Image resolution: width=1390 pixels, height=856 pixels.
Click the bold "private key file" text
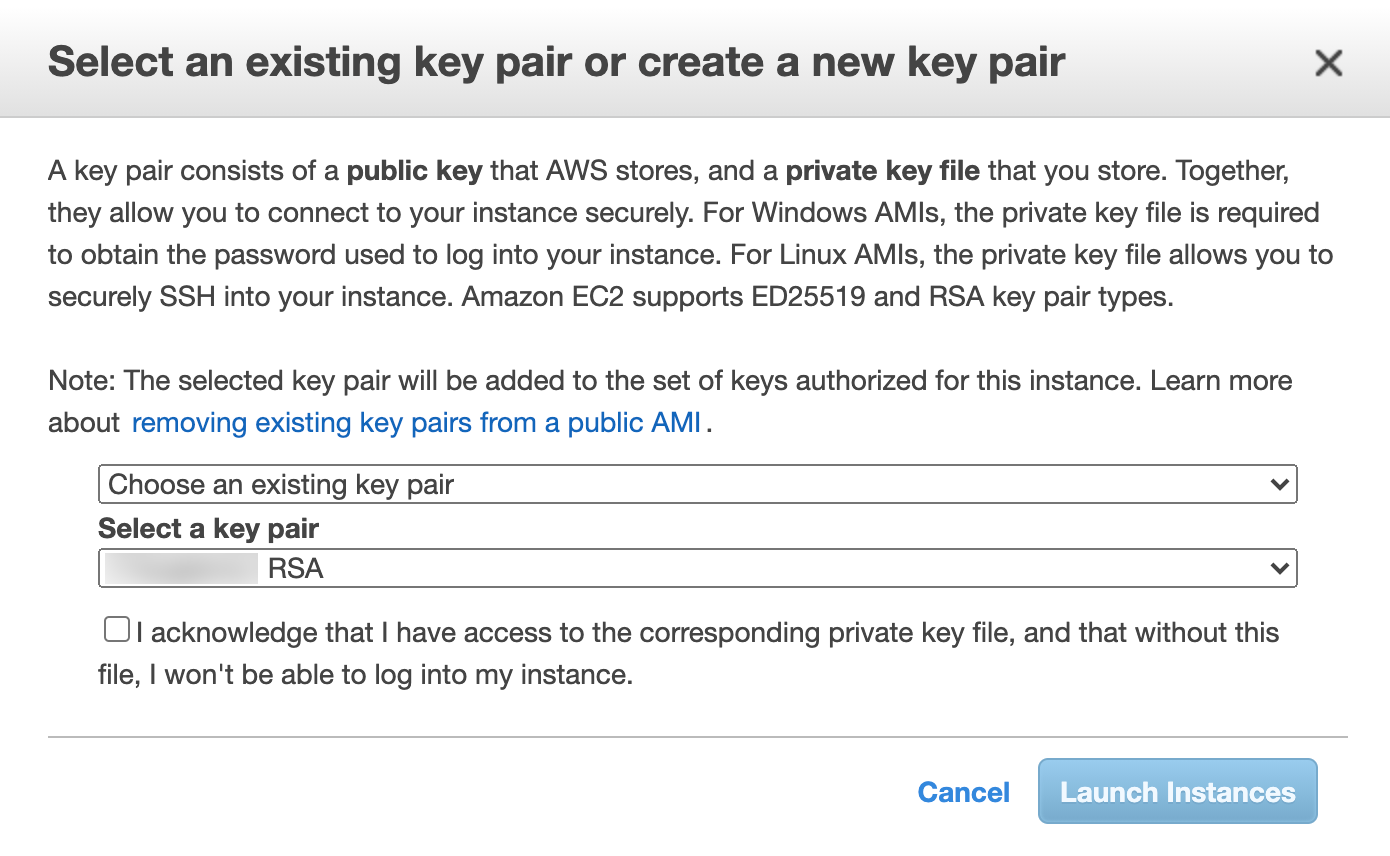pyautogui.click(x=882, y=171)
